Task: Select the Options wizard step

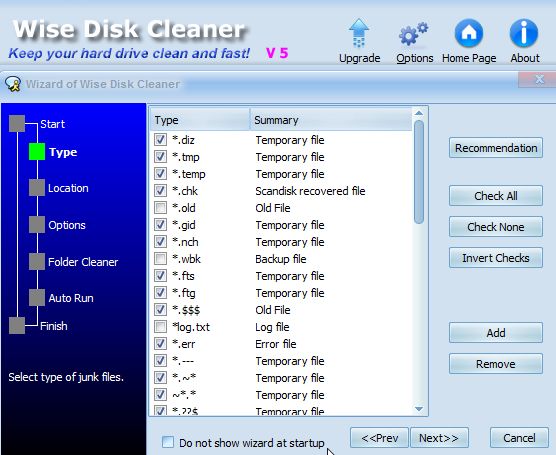Action: click(67, 225)
